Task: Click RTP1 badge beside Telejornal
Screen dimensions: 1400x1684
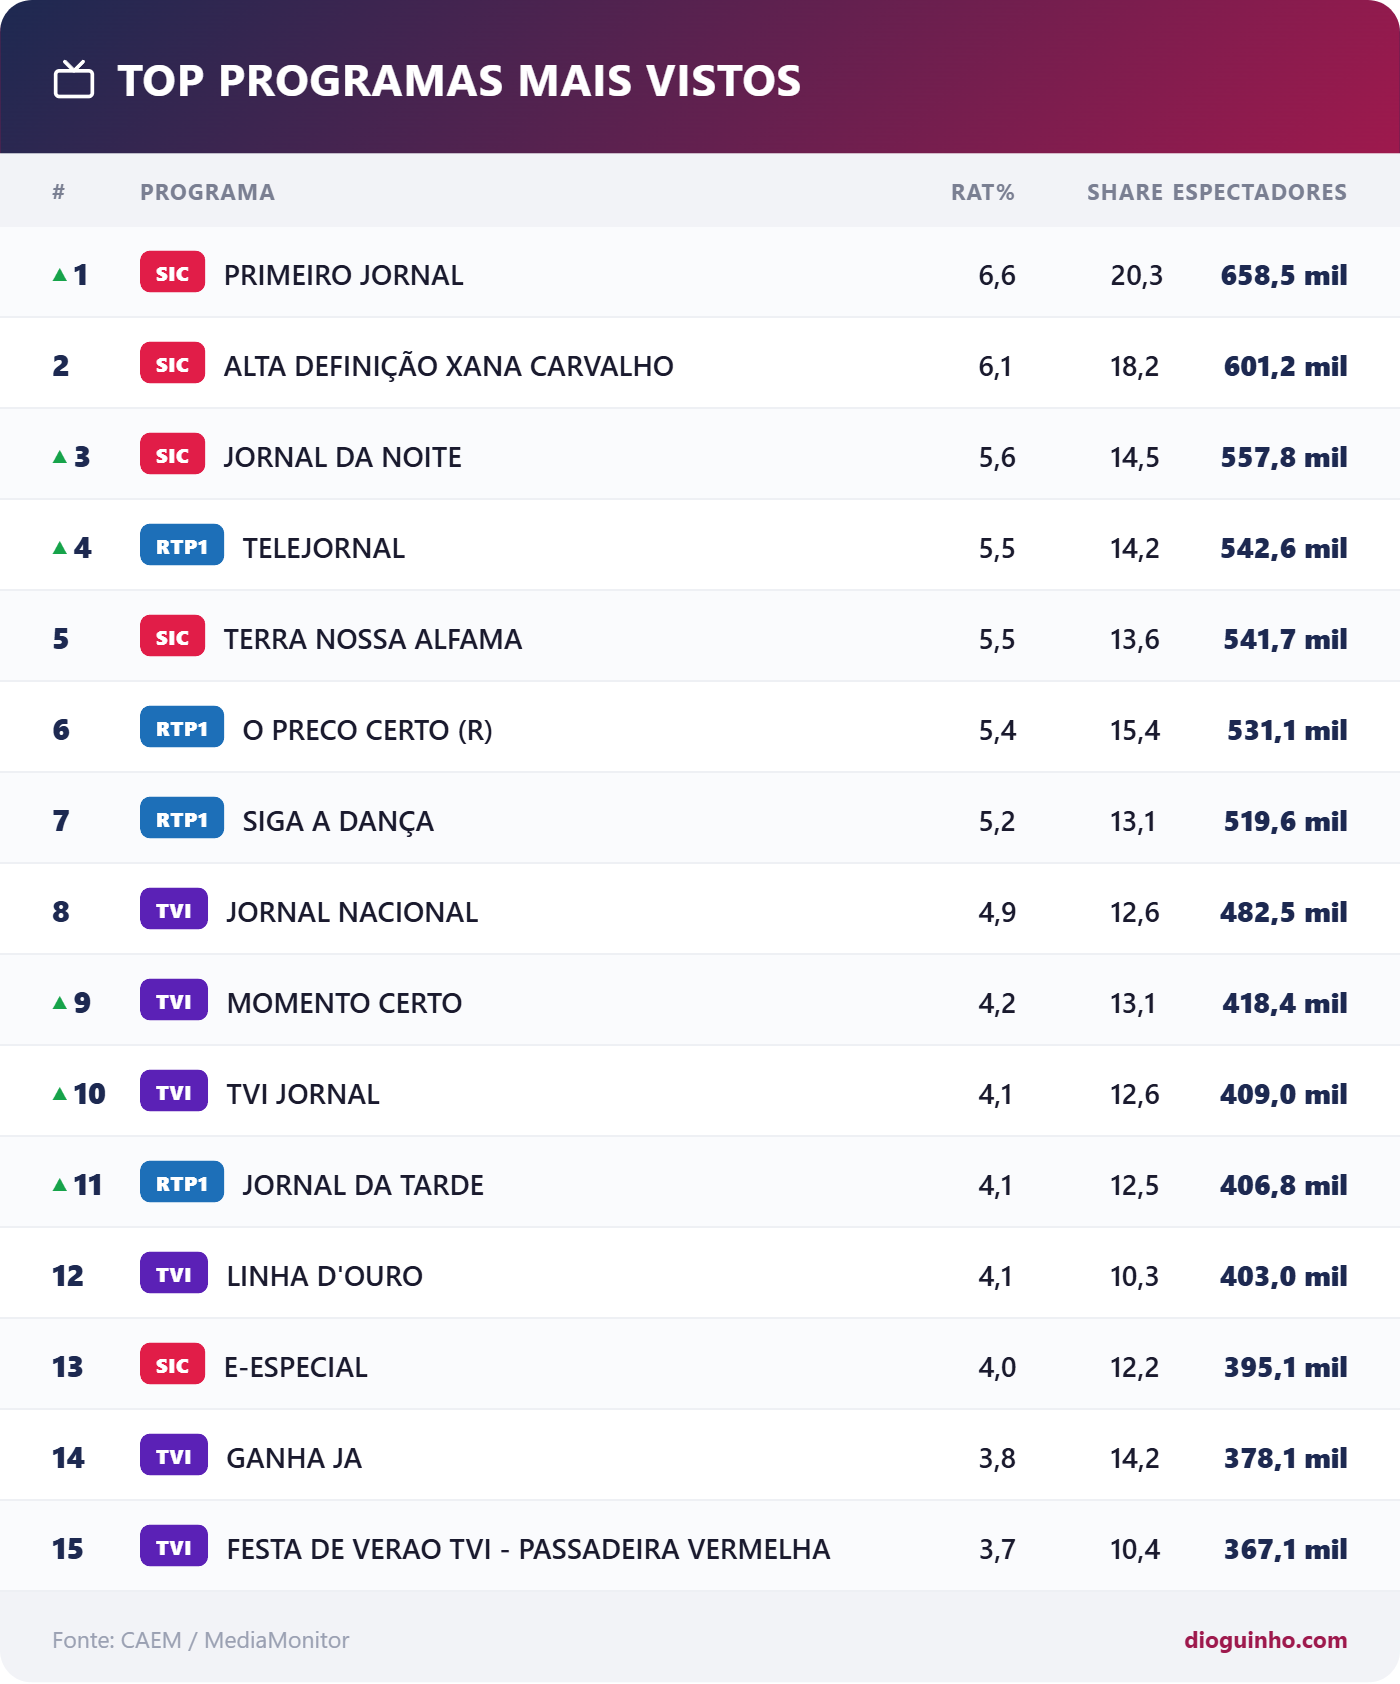Action: [x=182, y=546]
